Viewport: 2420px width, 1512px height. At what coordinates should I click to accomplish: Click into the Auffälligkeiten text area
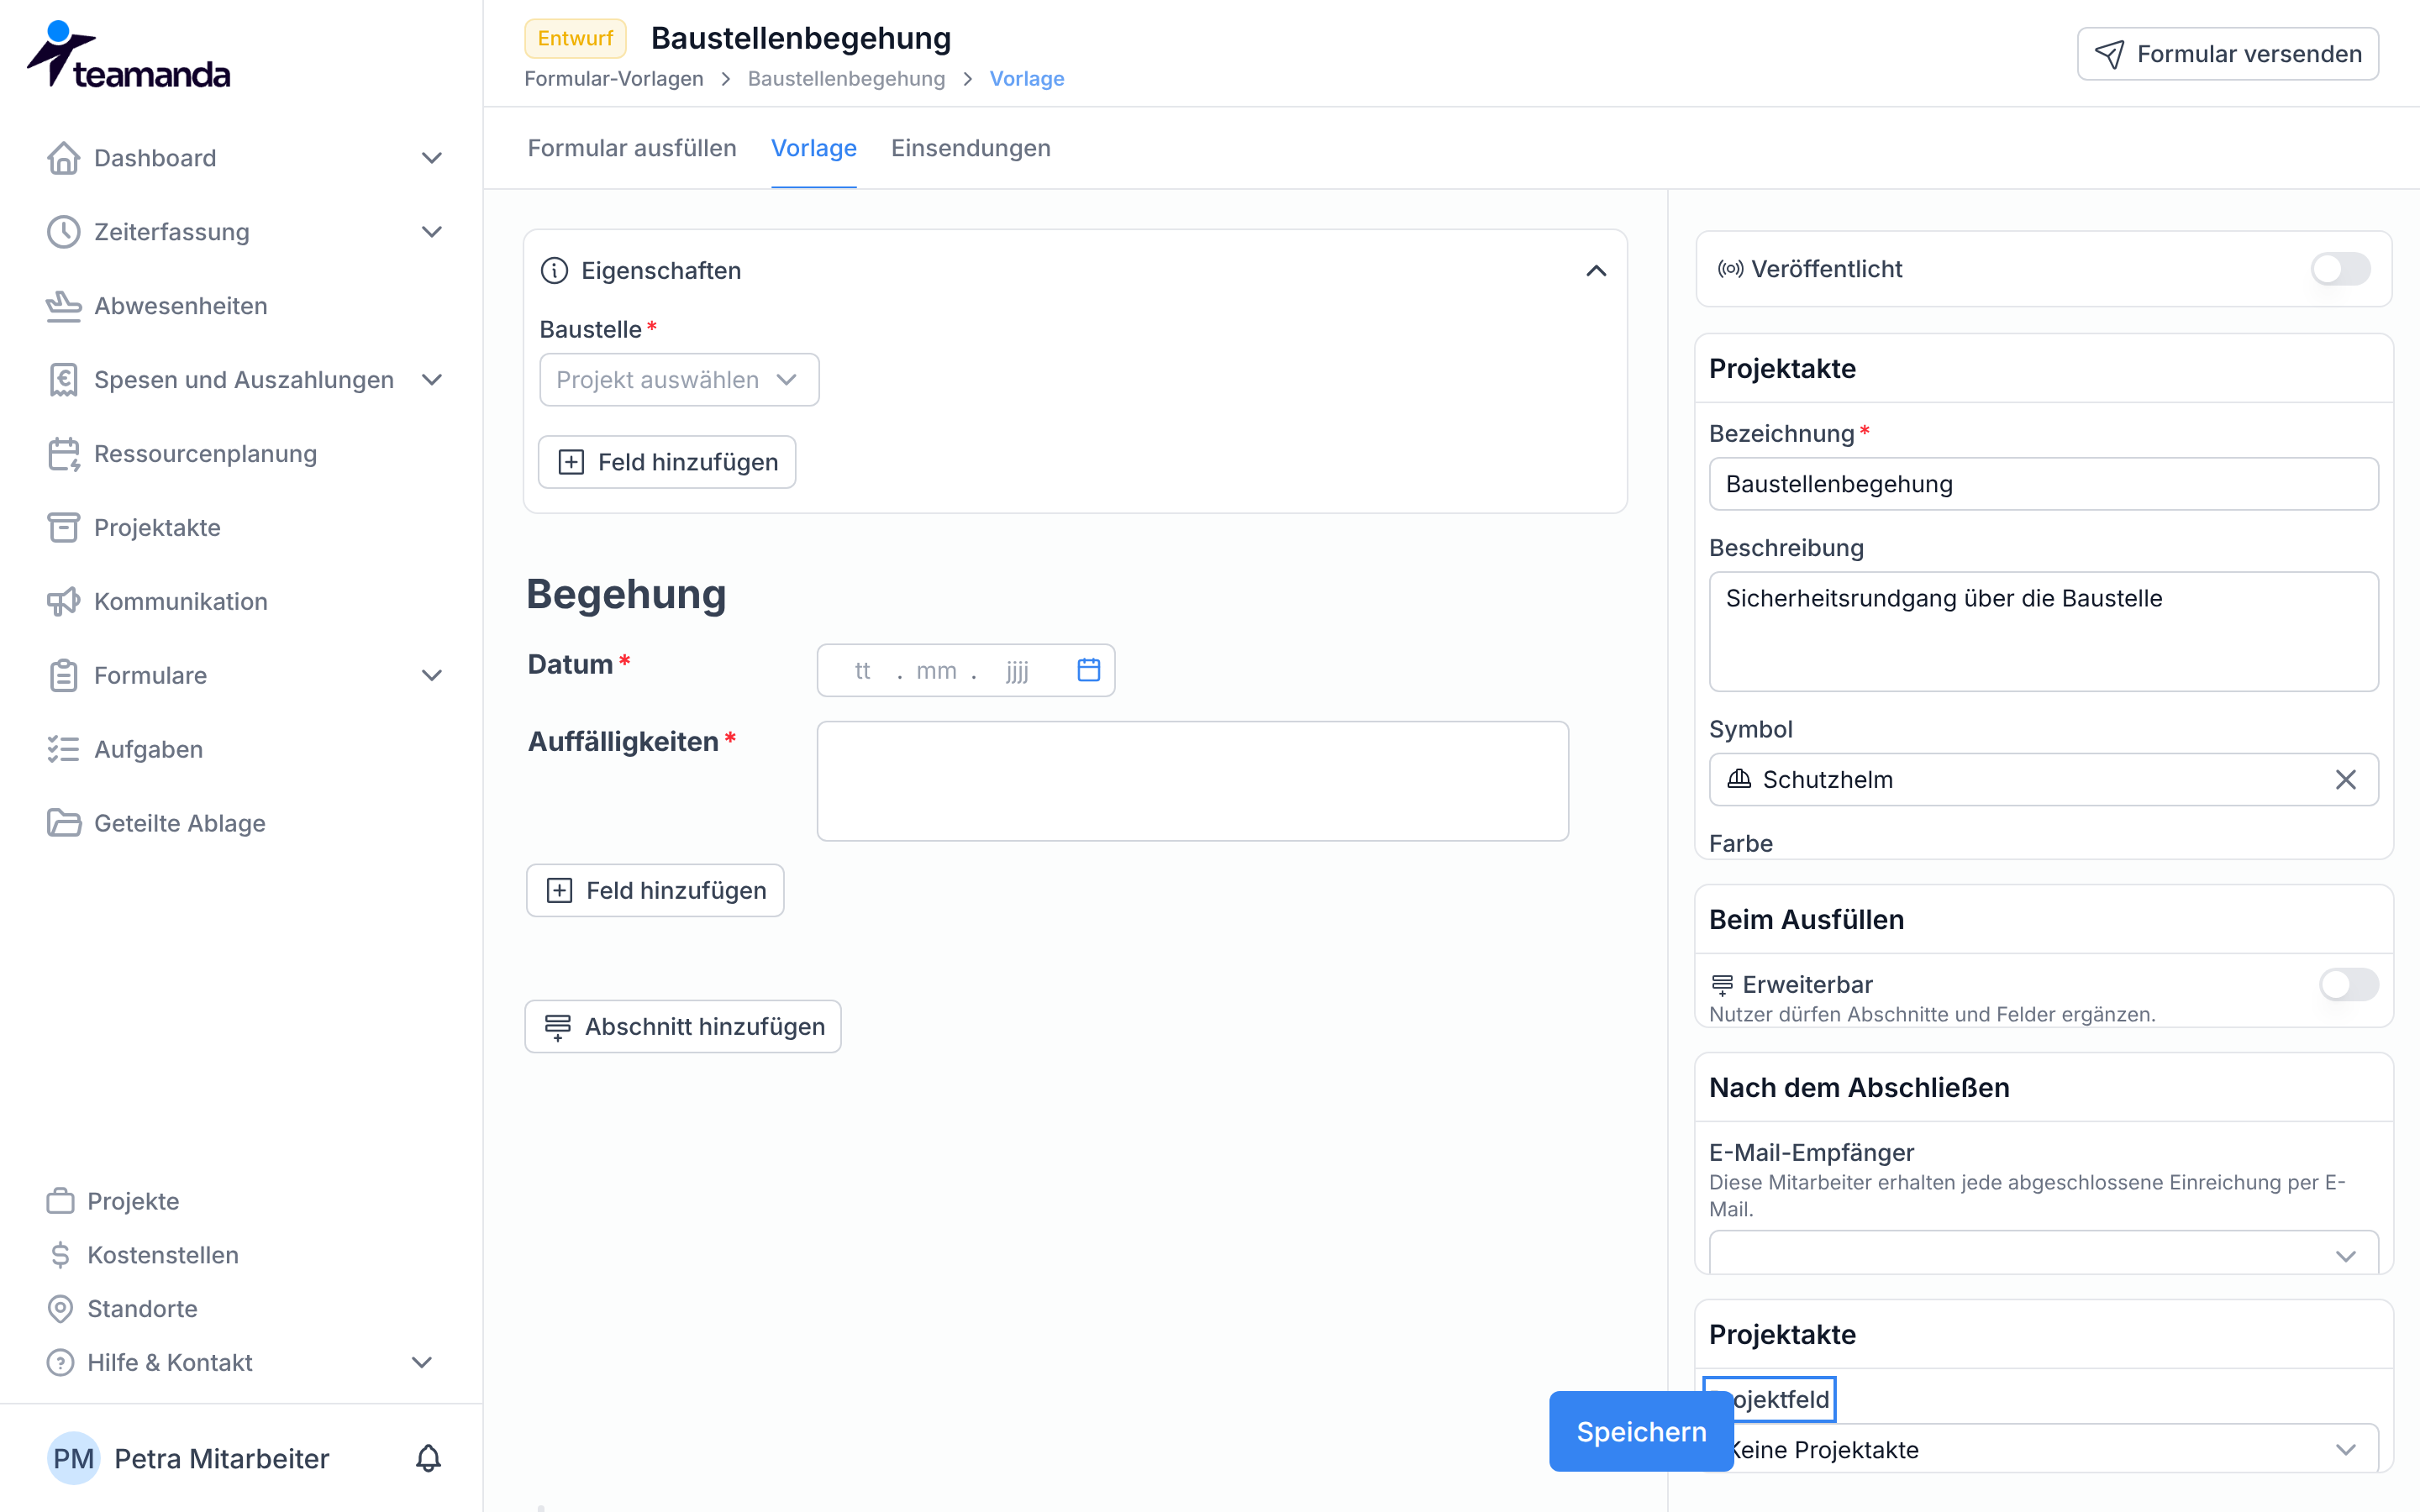tap(1192, 781)
